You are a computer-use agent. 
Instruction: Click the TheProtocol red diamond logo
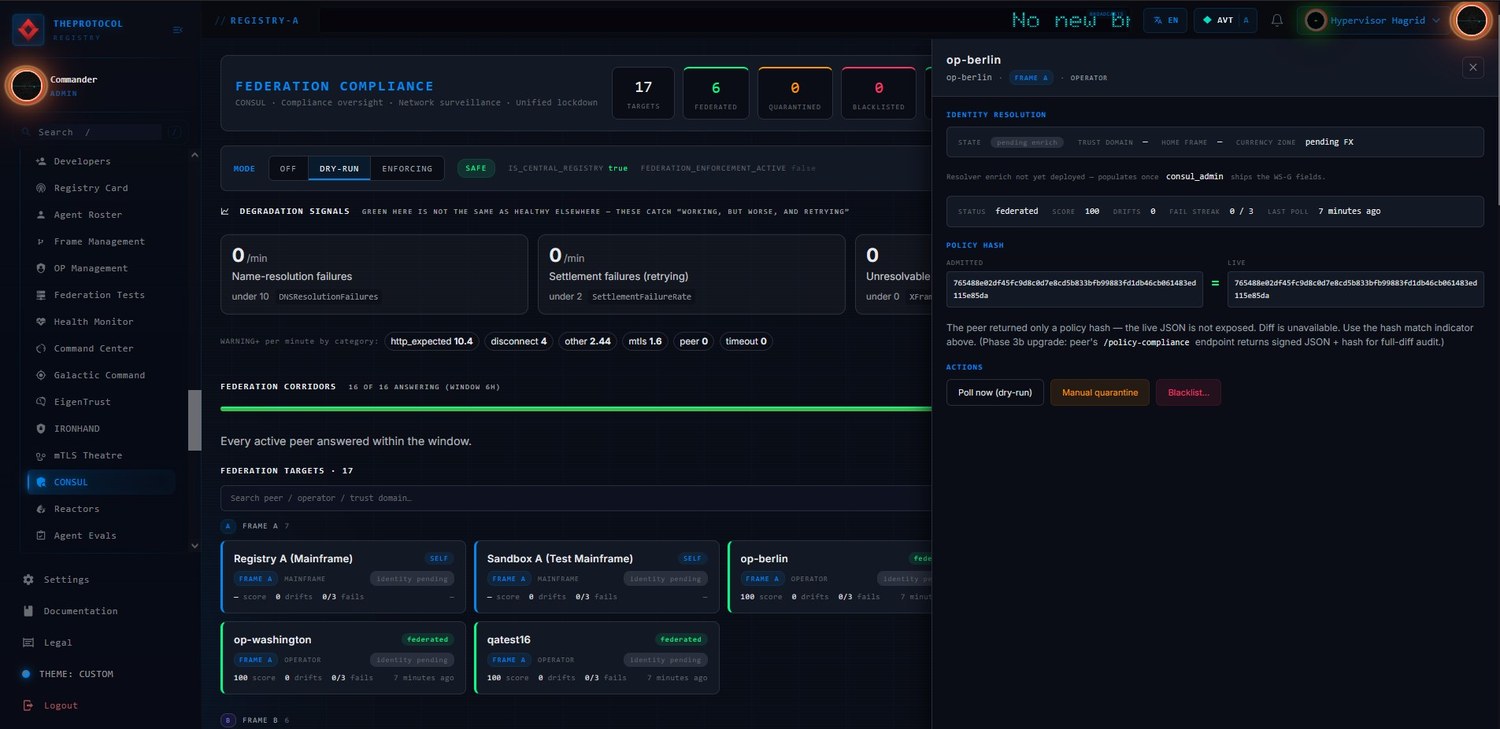28,30
